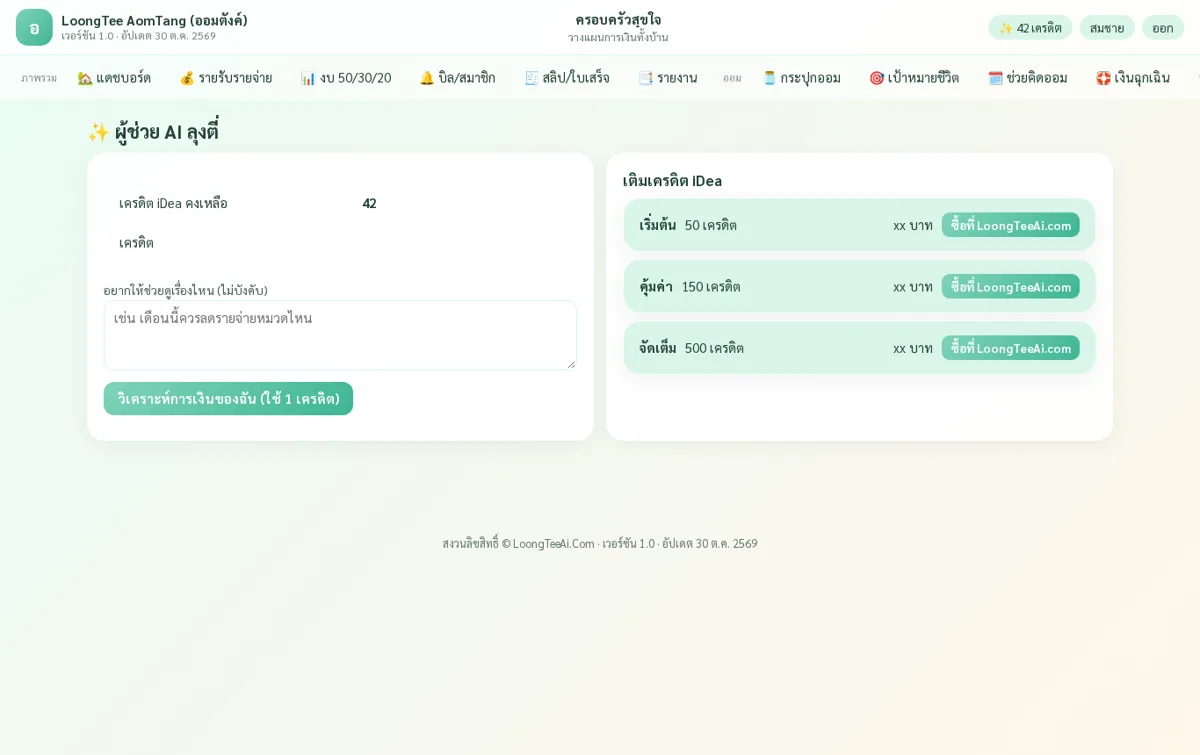Open the สมชาย user profile button
Screen dimensions: 1200x755
click(1107, 27)
